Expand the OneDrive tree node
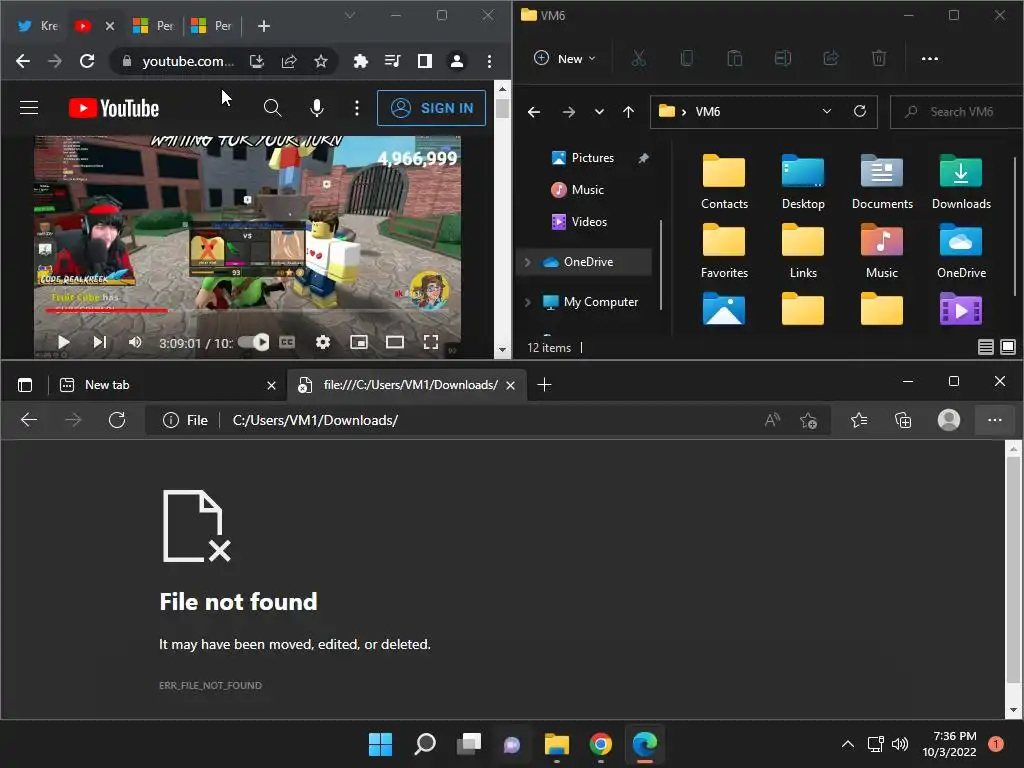The width and height of the screenshot is (1024, 768). point(527,262)
